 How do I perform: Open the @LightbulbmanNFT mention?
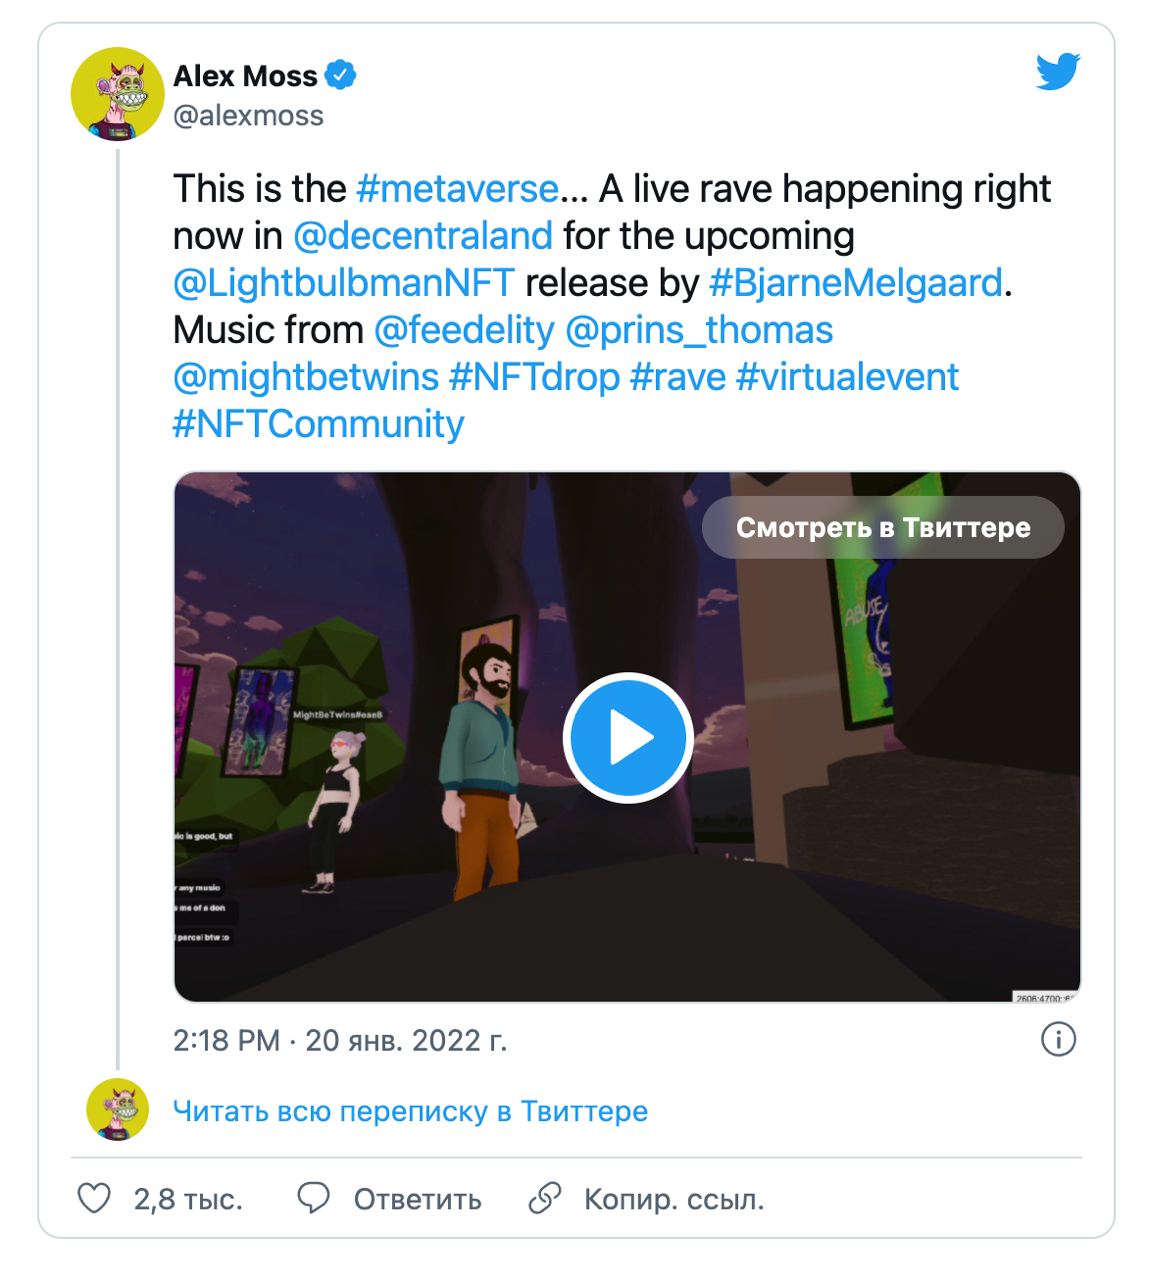click(344, 282)
